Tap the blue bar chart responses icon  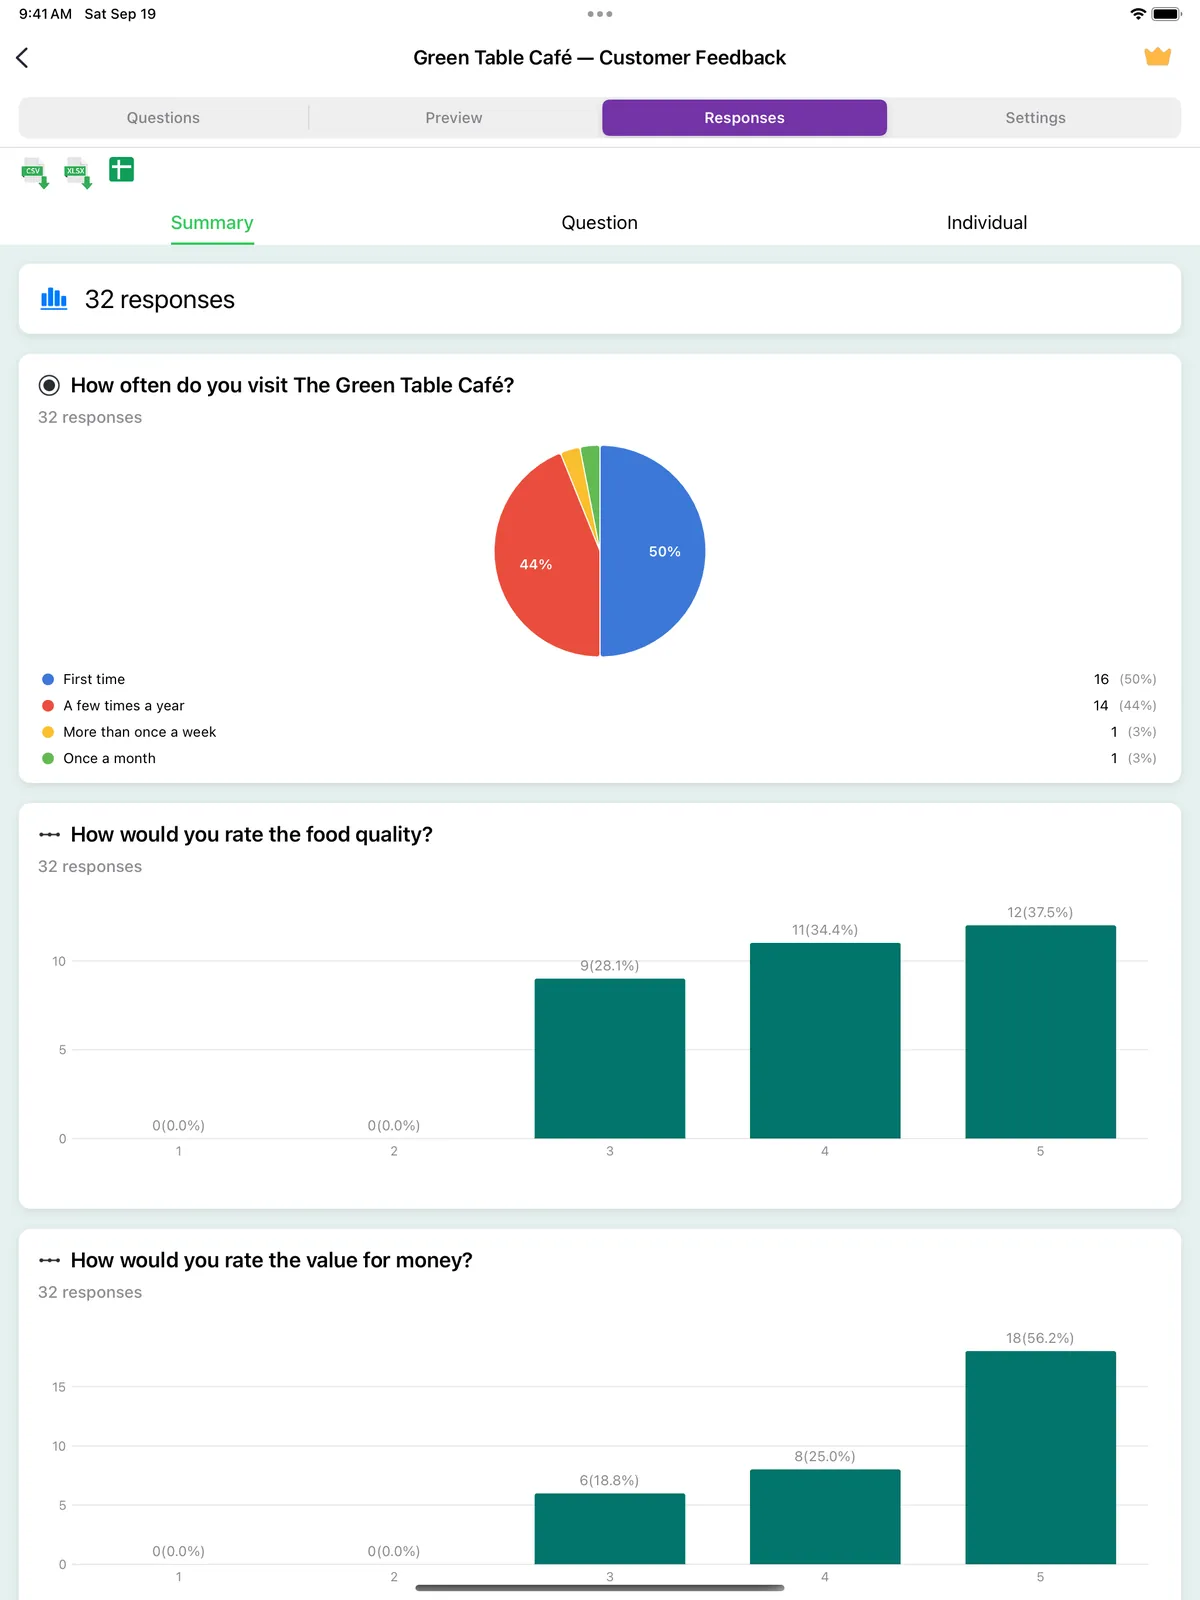(54, 298)
